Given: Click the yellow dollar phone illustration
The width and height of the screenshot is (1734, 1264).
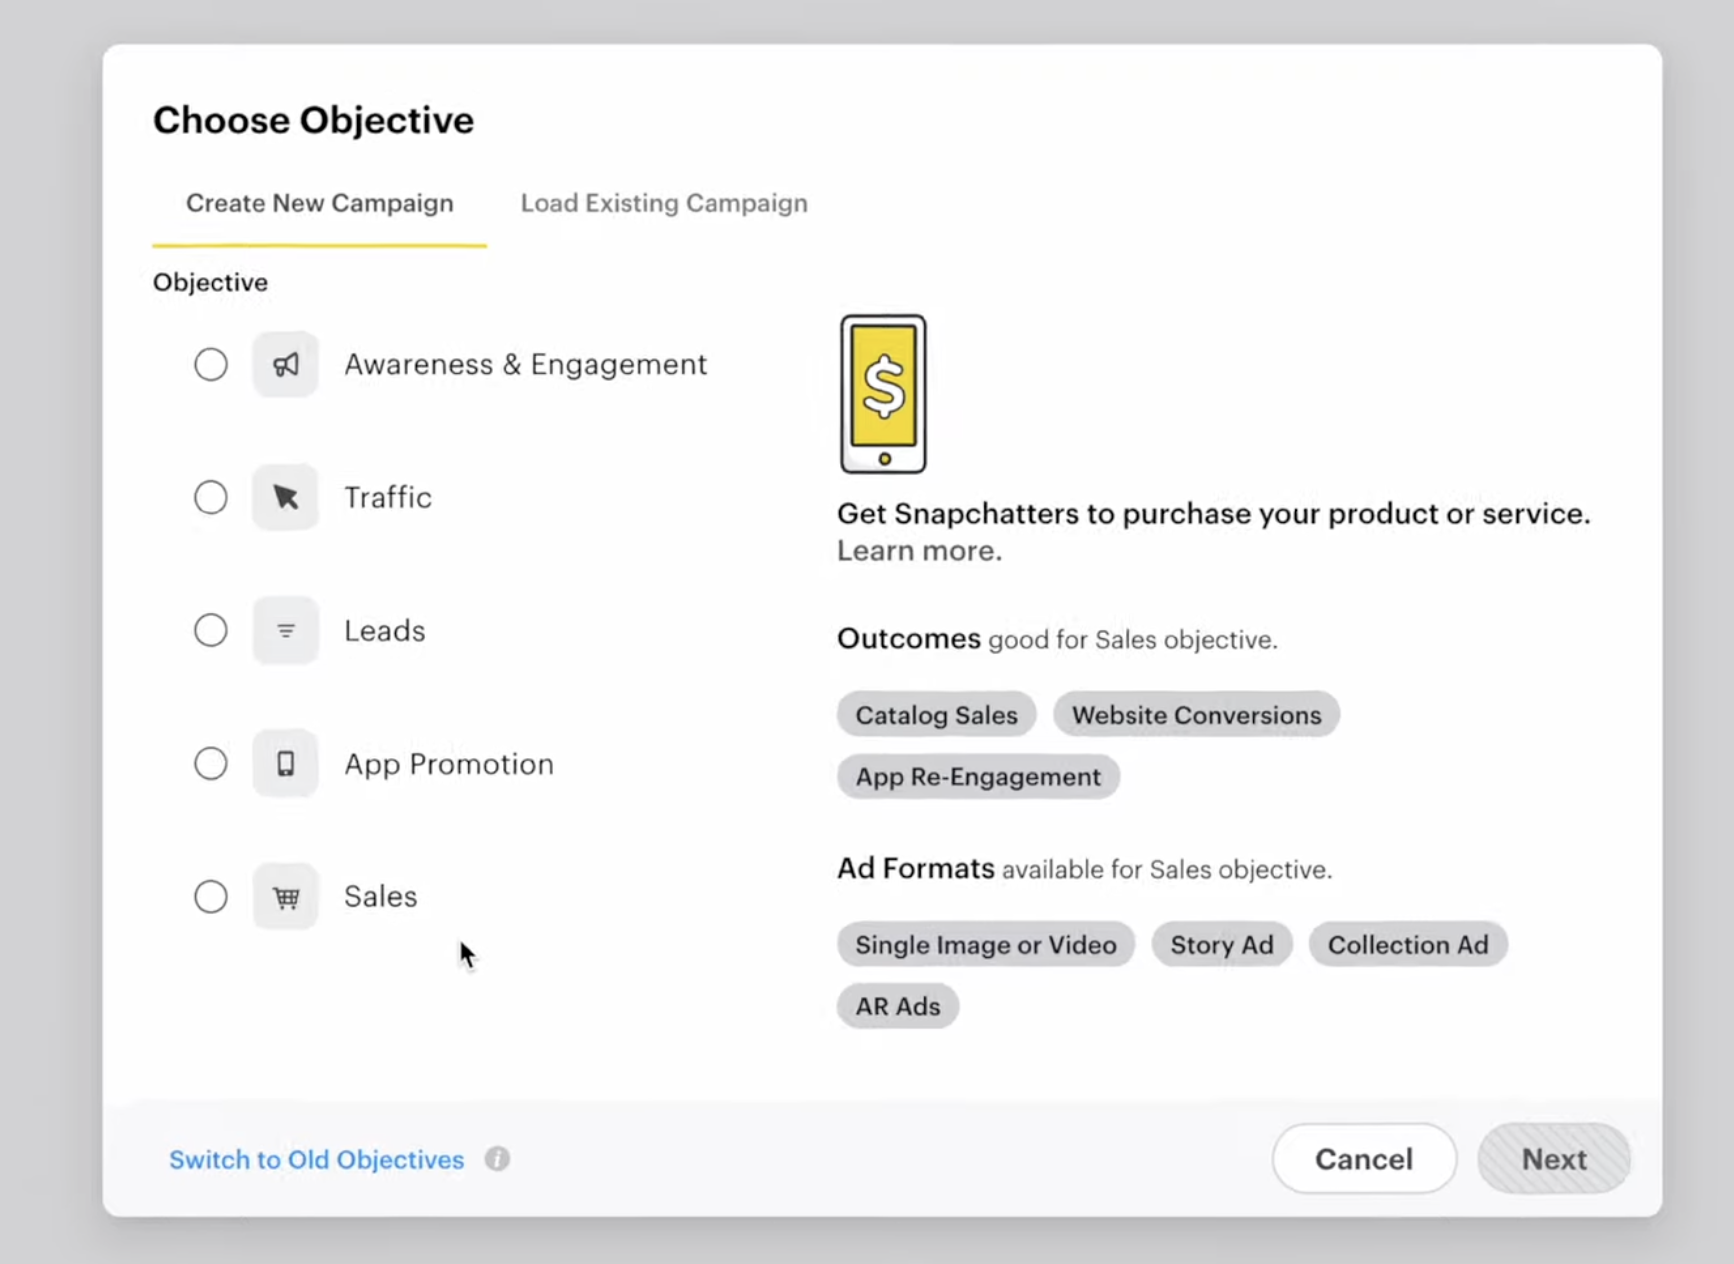Looking at the screenshot, I should coord(883,394).
